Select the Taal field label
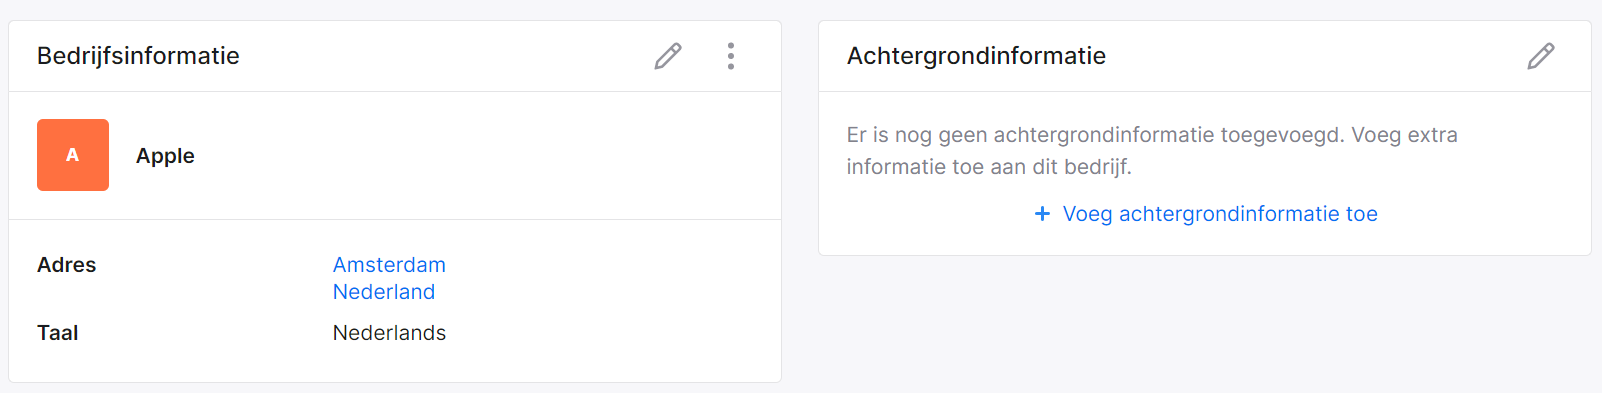Viewport: 1602px width, 393px height. (58, 333)
